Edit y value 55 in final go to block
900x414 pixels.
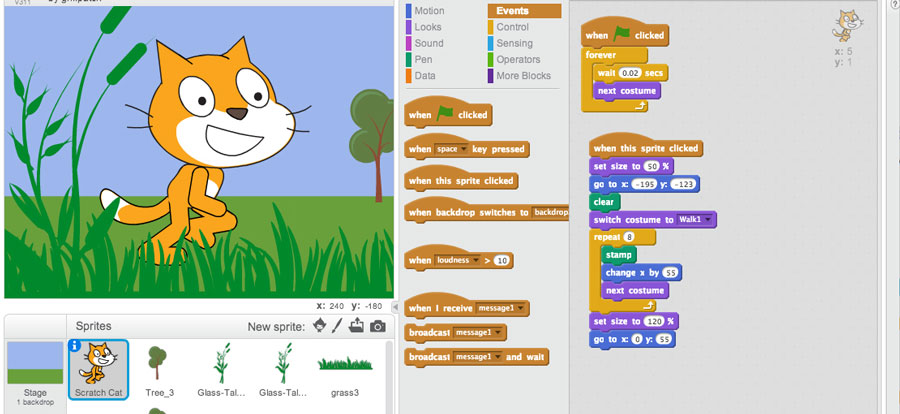point(665,339)
